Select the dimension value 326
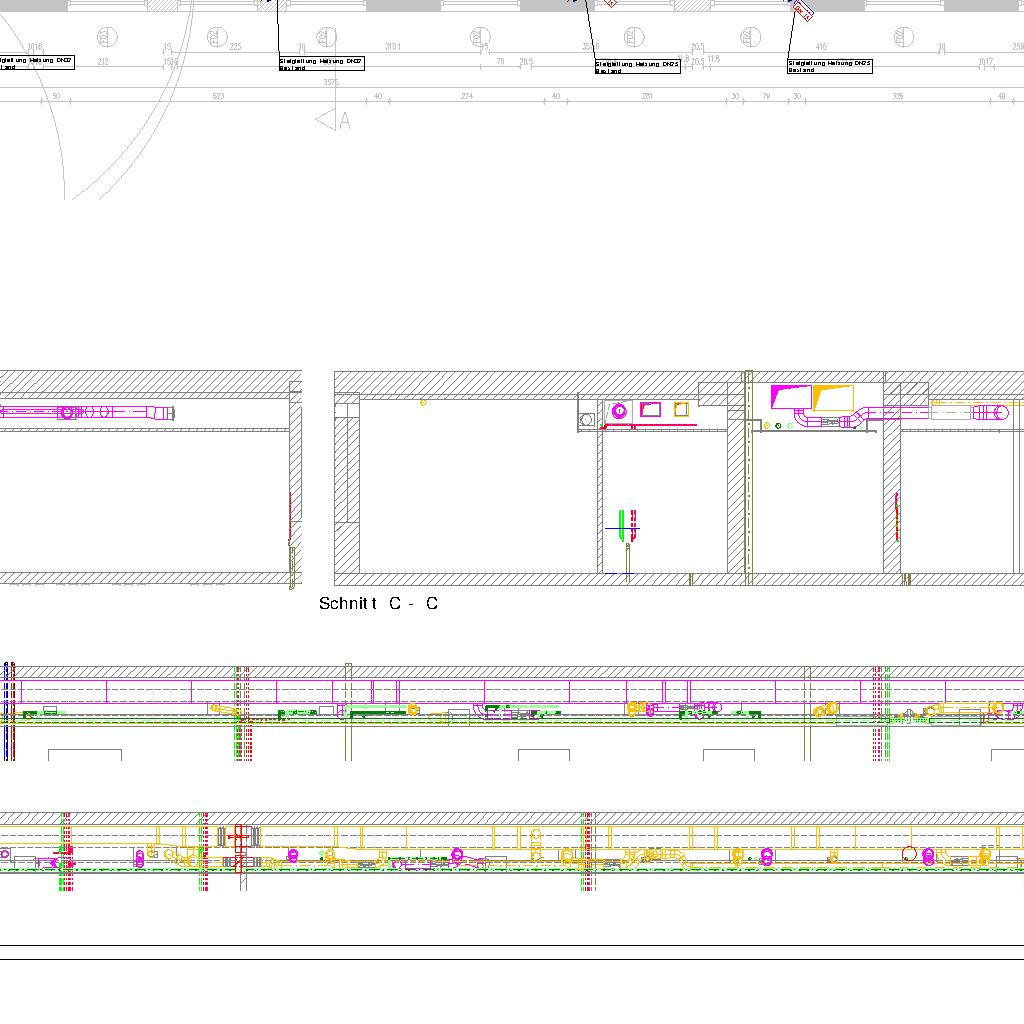Image resolution: width=1024 pixels, height=1024 pixels. (897, 97)
